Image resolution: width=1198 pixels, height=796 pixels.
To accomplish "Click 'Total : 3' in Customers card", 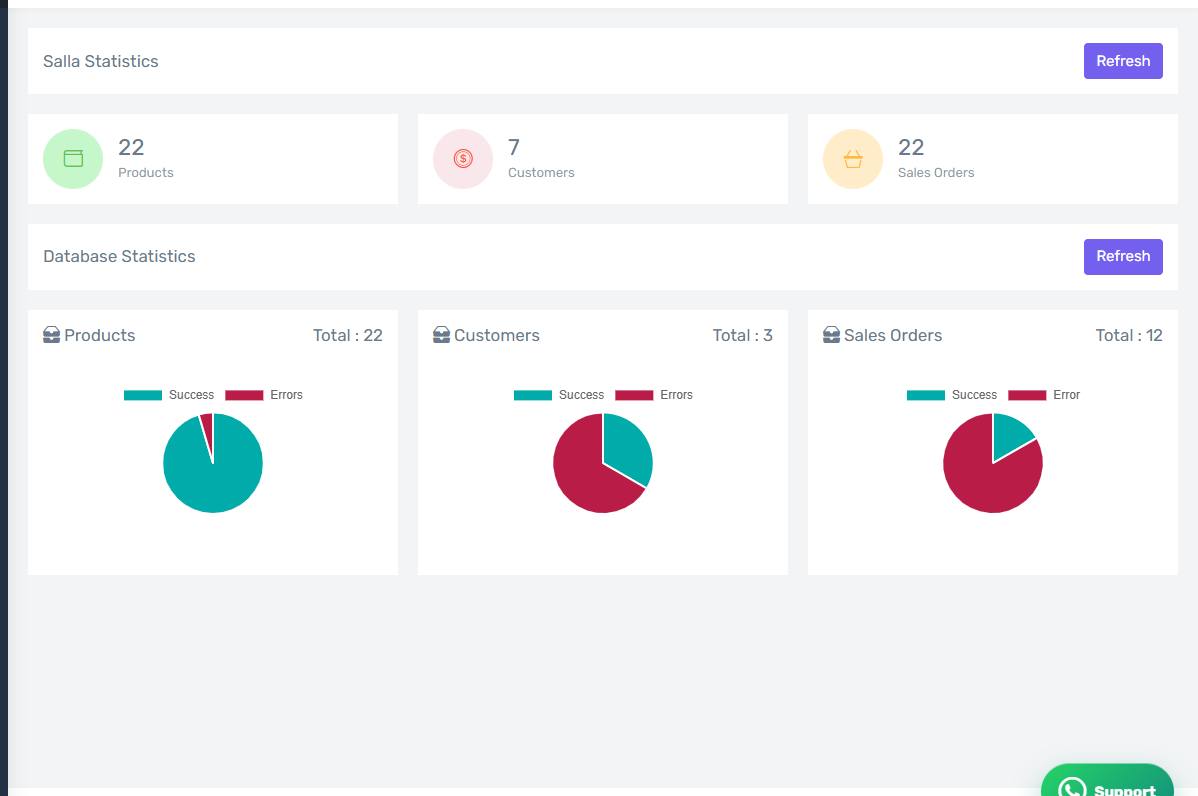I will point(743,335).
